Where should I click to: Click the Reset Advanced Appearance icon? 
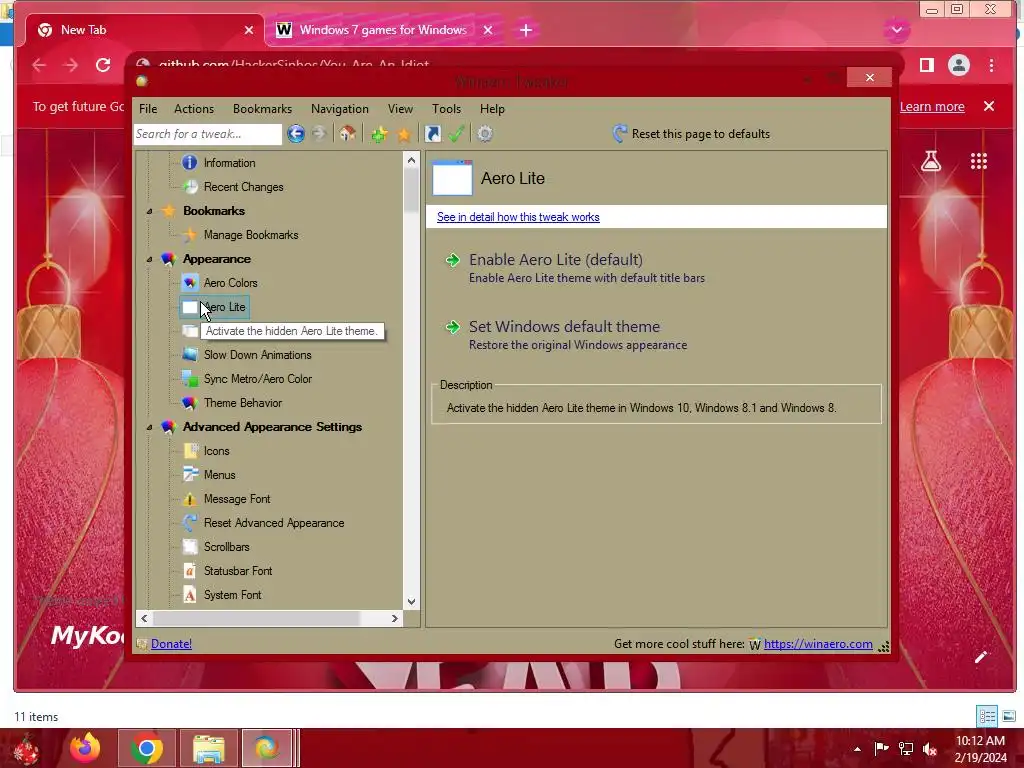click(190, 523)
